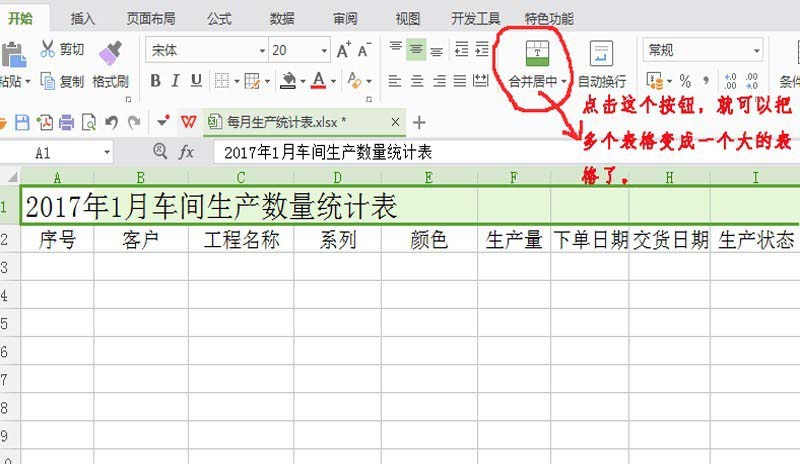Apply the red font color A
The height and width of the screenshot is (464, 800).
click(319, 80)
